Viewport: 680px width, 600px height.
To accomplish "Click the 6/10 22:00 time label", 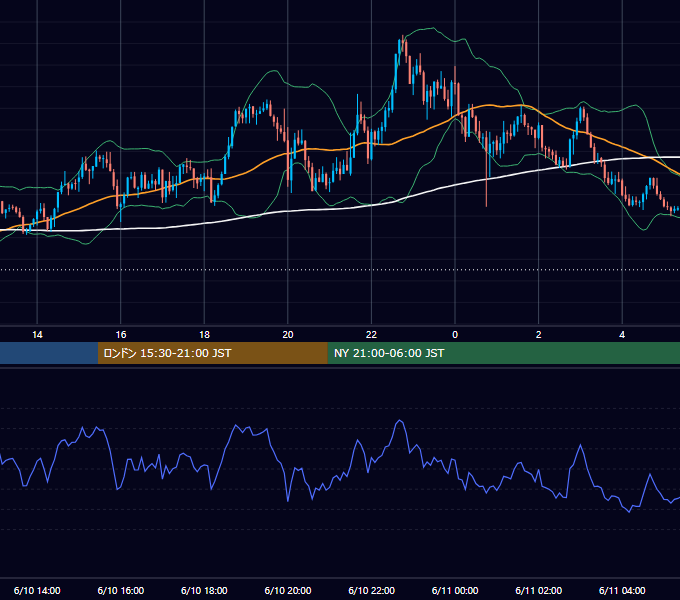I will point(372,590).
